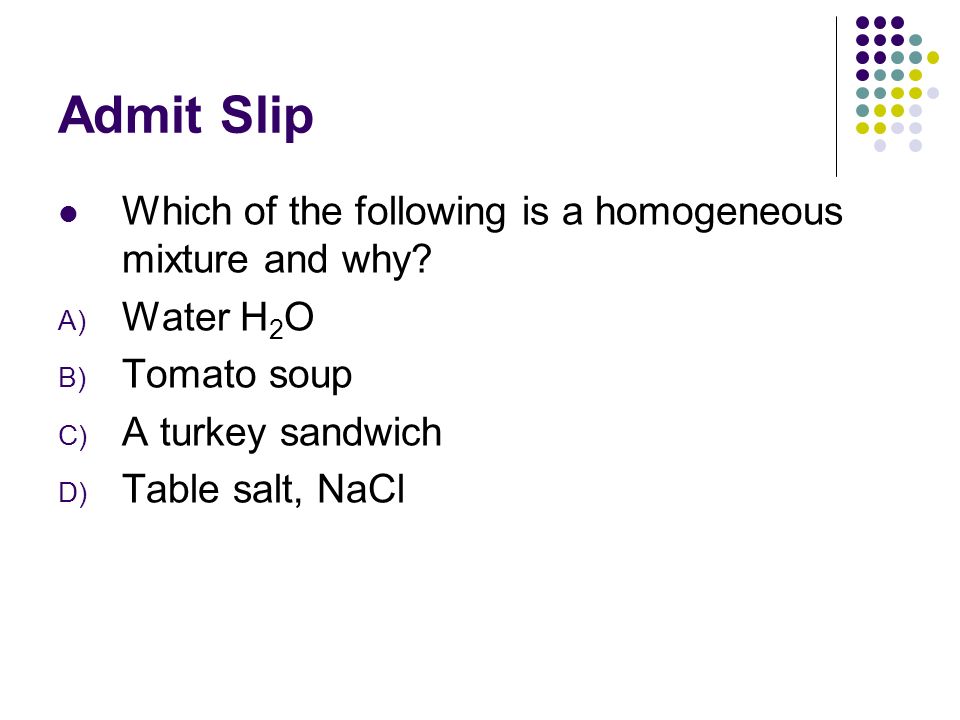960x720 pixels.
Task: Click the 'Admit Slip' slide title
Action: point(186,115)
